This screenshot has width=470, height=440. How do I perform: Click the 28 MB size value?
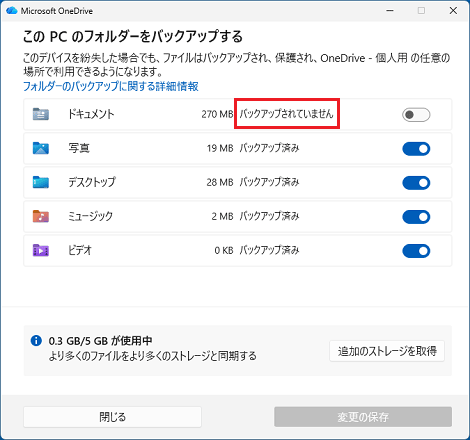click(x=220, y=182)
